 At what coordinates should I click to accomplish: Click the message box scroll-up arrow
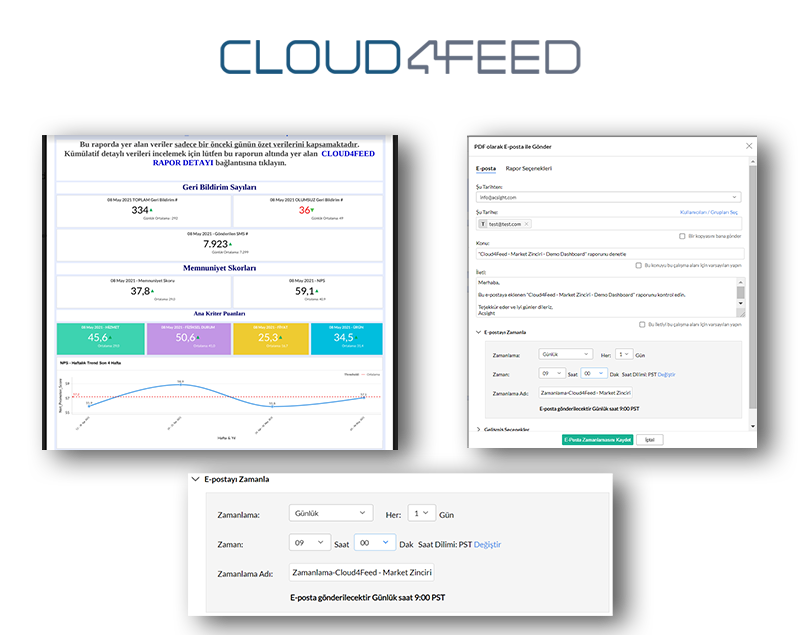point(741,282)
